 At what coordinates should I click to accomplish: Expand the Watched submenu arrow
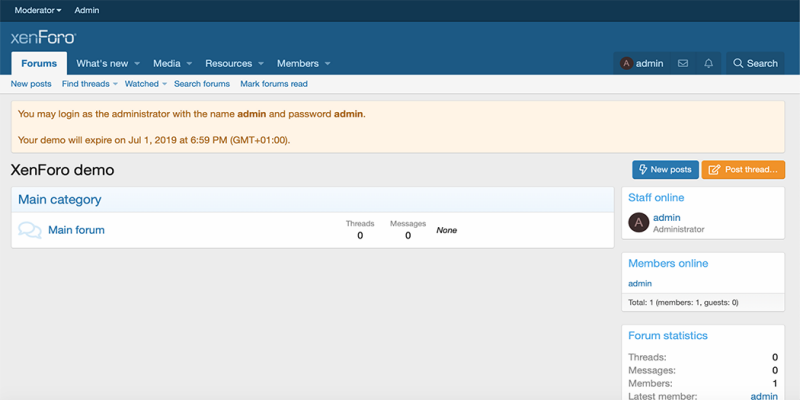[x=164, y=84]
